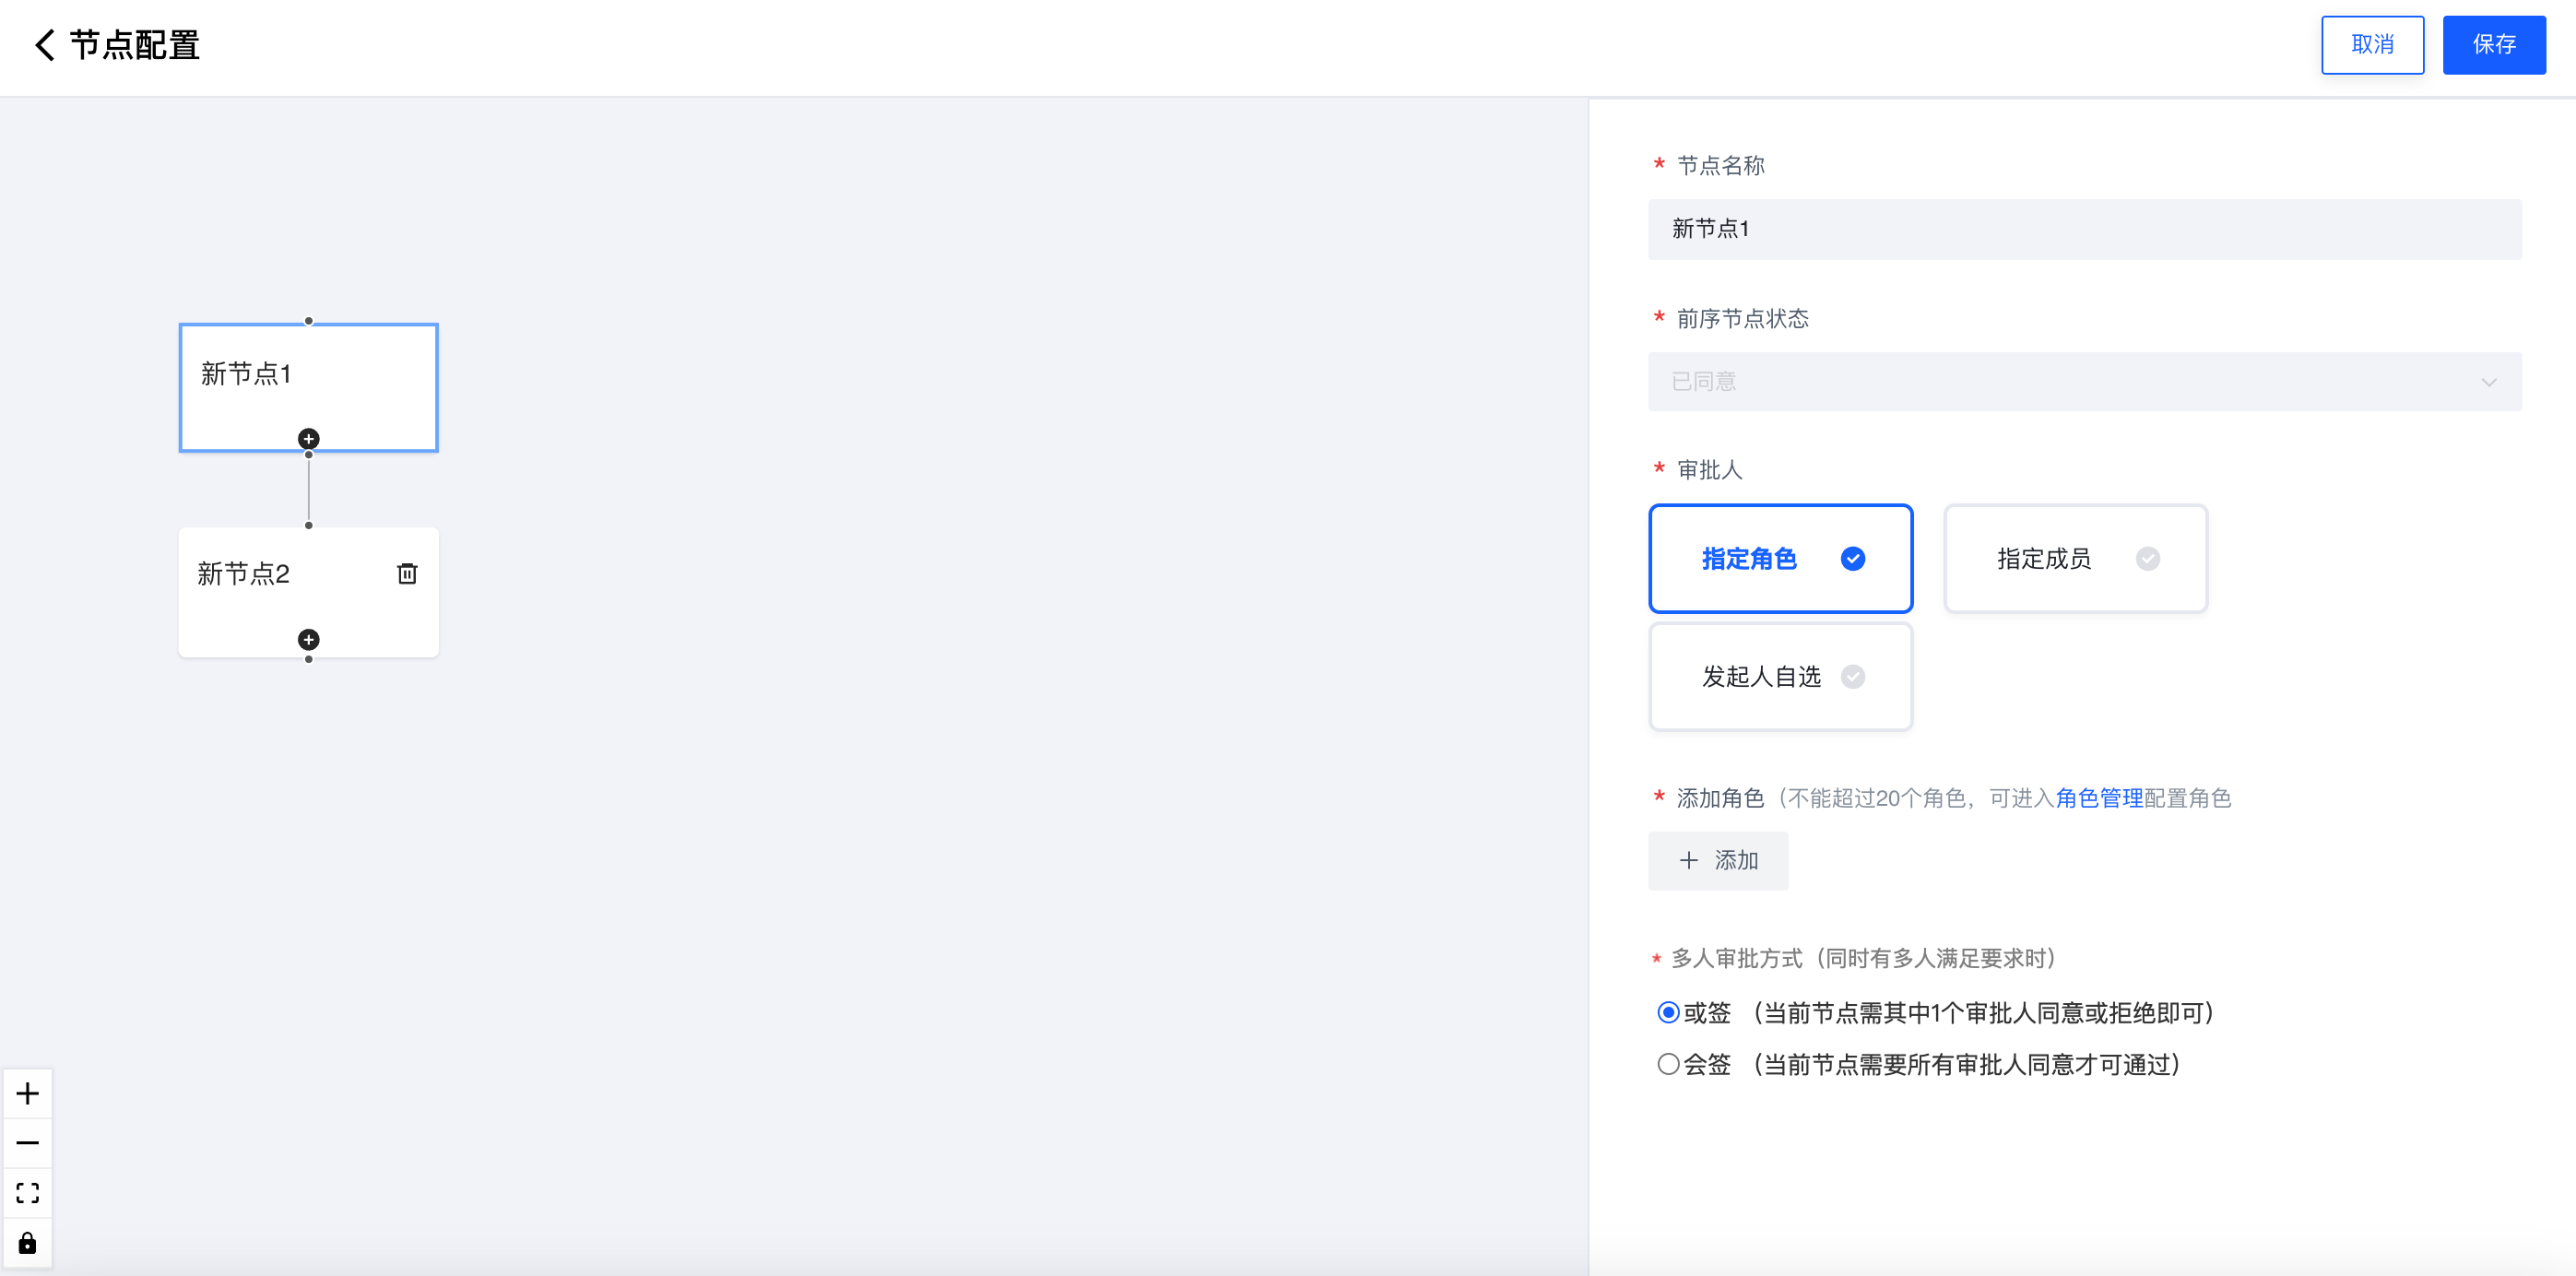
Task: Click the 保存 button
Action: [x=2494, y=45]
